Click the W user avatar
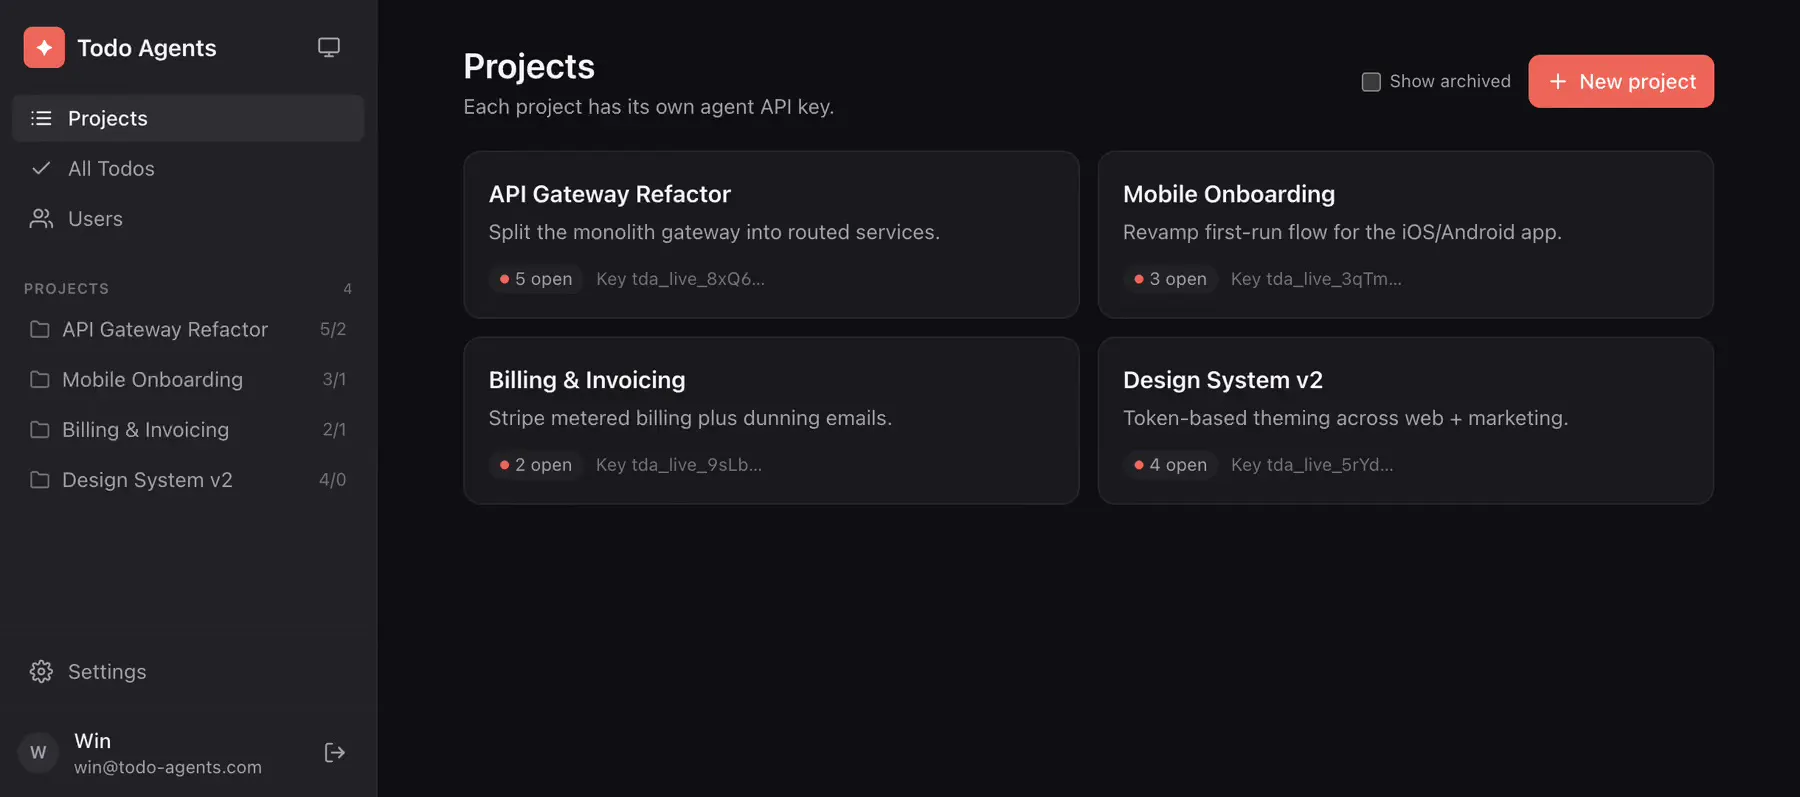Image resolution: width=1800 pixels, height=797 pixels. point(38,752)
